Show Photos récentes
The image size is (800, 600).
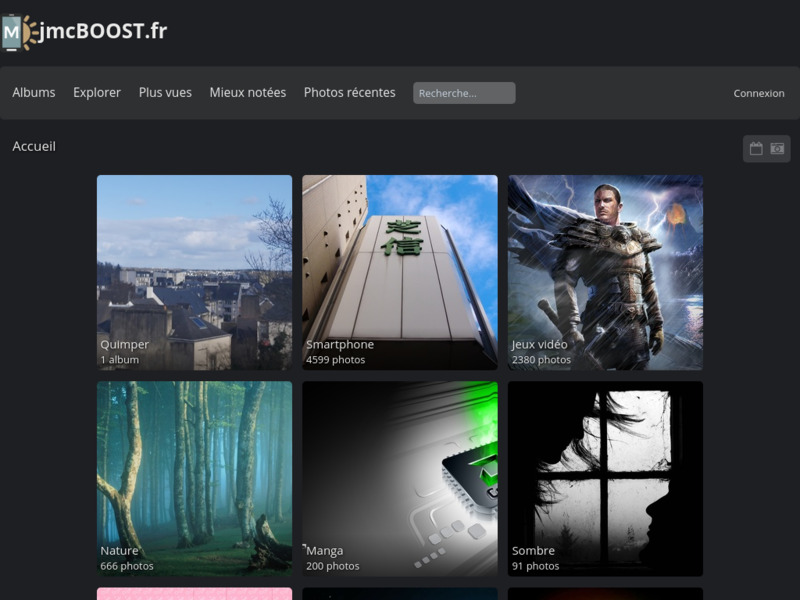[349, 93]
